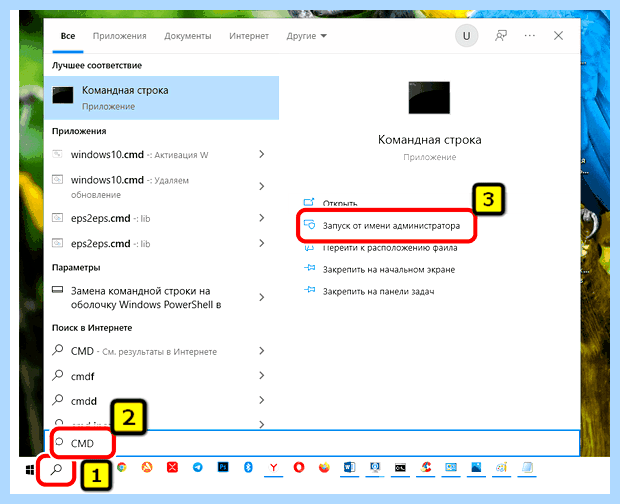The width and height of the screenshot is (620, 504).
Task: Open Telegram from the taskbar
Action: point(197,468)
